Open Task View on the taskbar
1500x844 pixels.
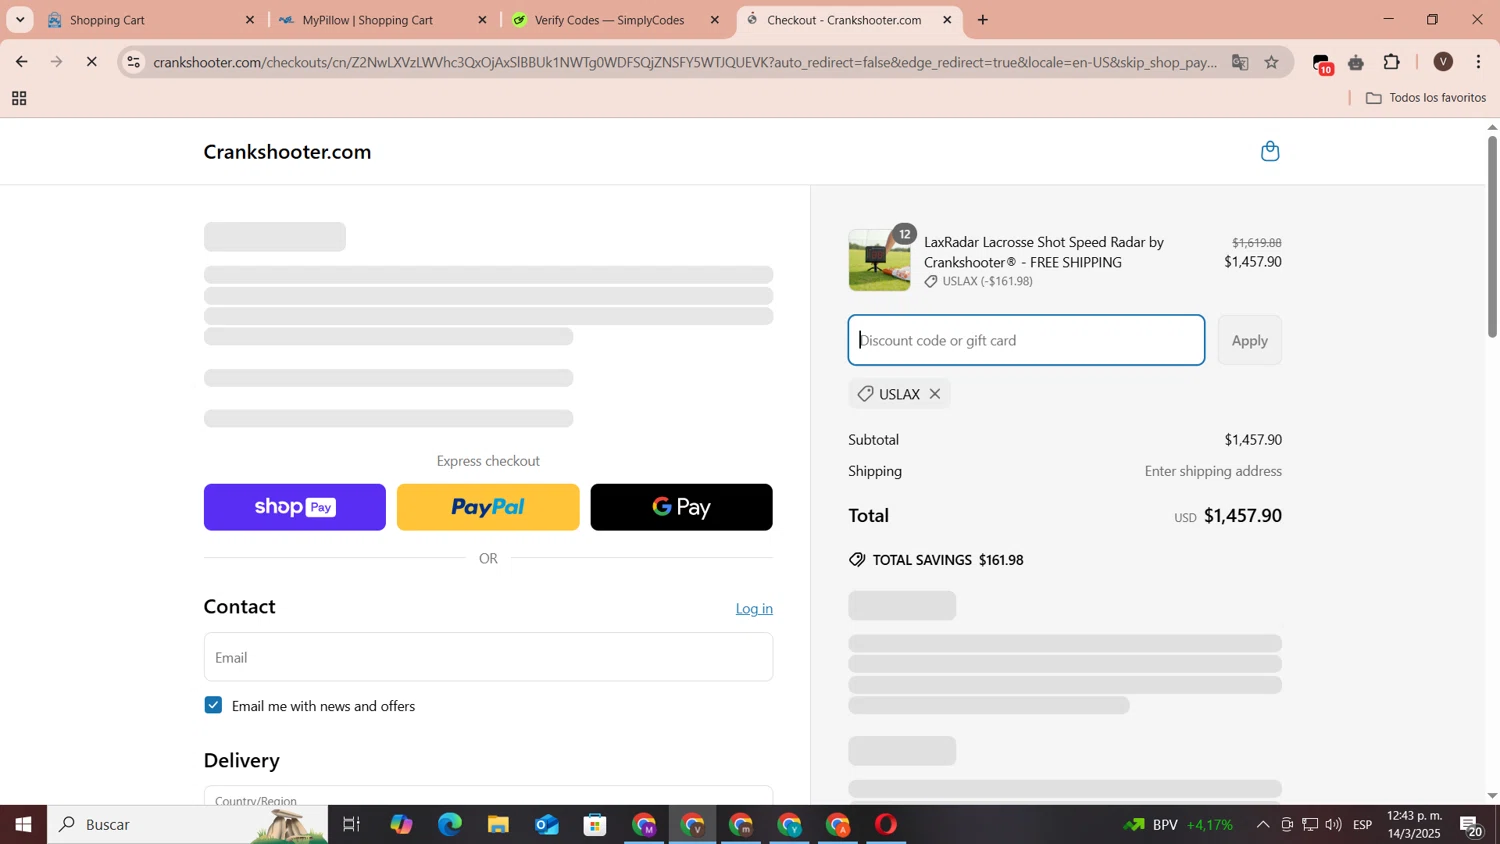click(x=352, y=825)
